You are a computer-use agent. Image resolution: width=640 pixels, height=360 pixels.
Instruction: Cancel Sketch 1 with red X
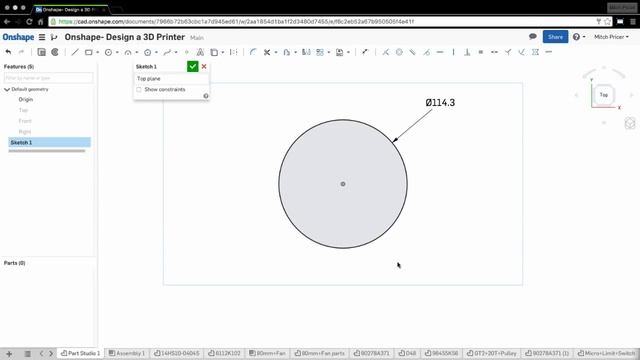point(204,67)
